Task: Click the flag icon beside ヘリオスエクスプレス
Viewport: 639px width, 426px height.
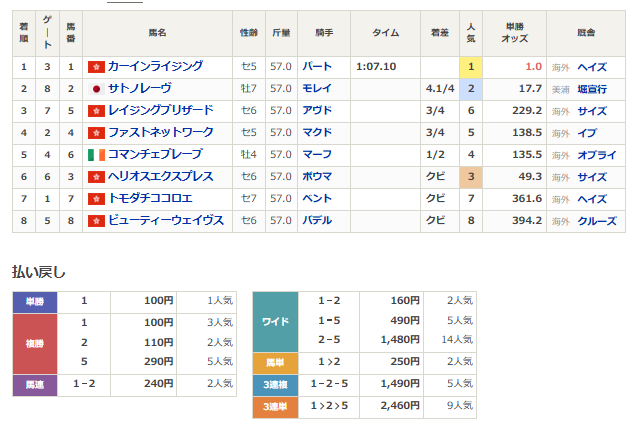Action: [x=96, y=177]
